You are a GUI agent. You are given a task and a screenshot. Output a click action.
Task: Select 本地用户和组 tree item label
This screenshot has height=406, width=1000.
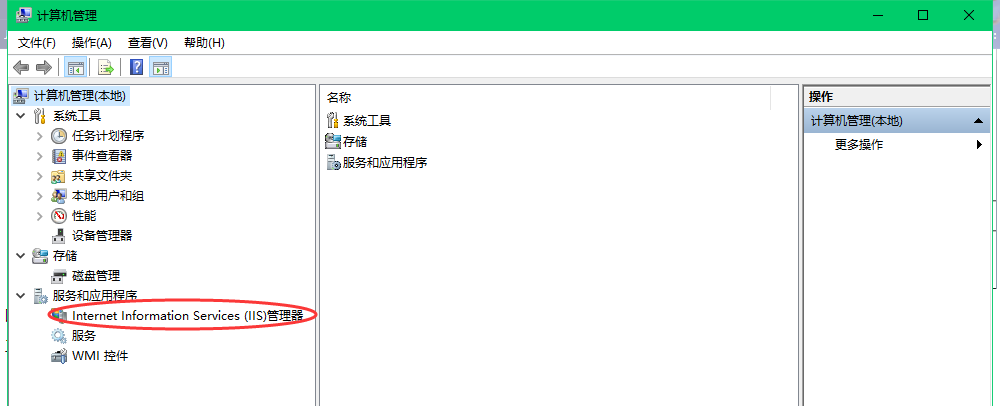pyautogui.click(x=108, y=196)
